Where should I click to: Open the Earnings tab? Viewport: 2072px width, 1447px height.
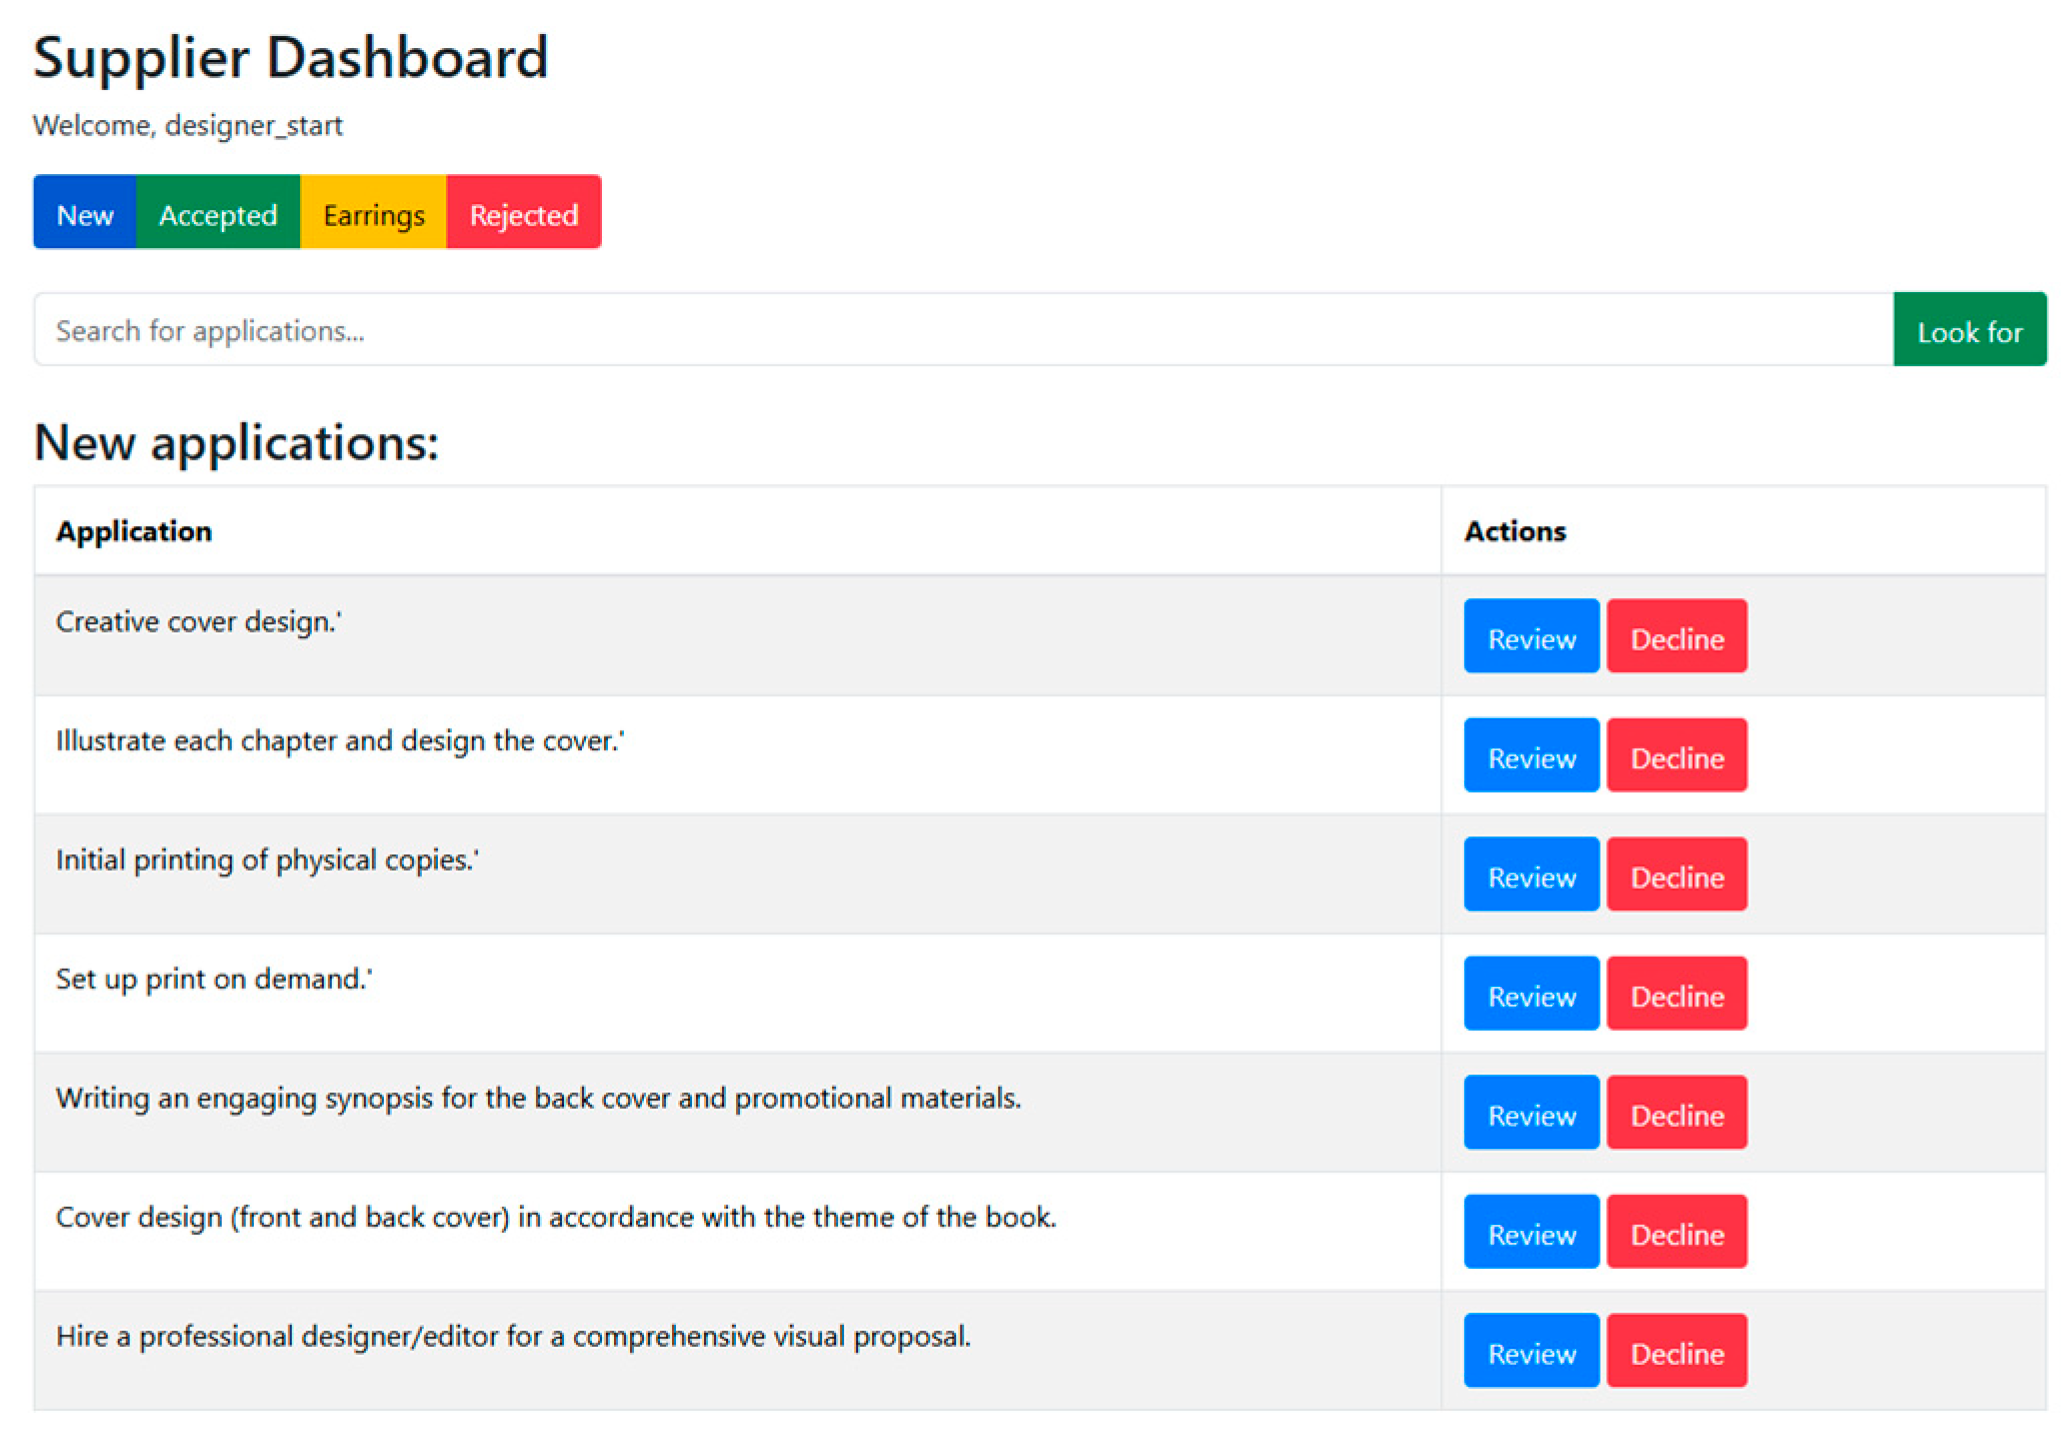tap(373, 213)
